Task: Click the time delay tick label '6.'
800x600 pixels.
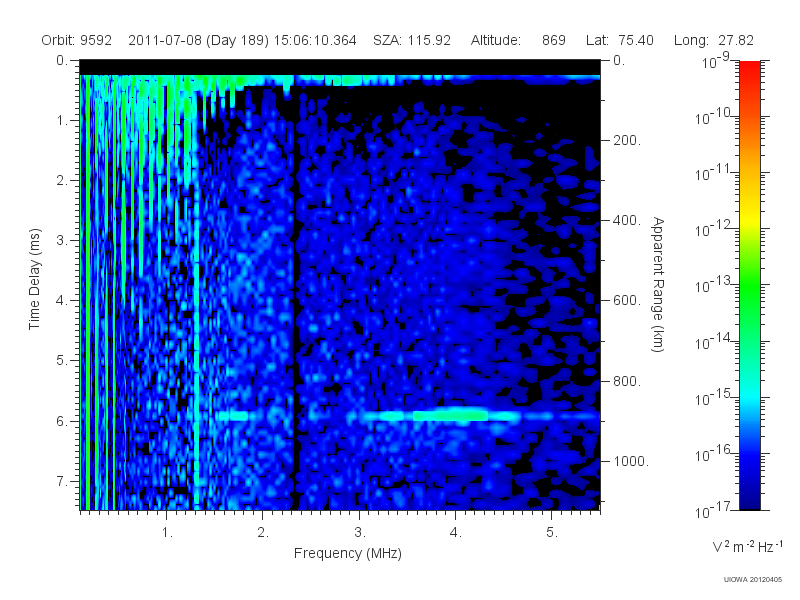Action: [62, 421]
